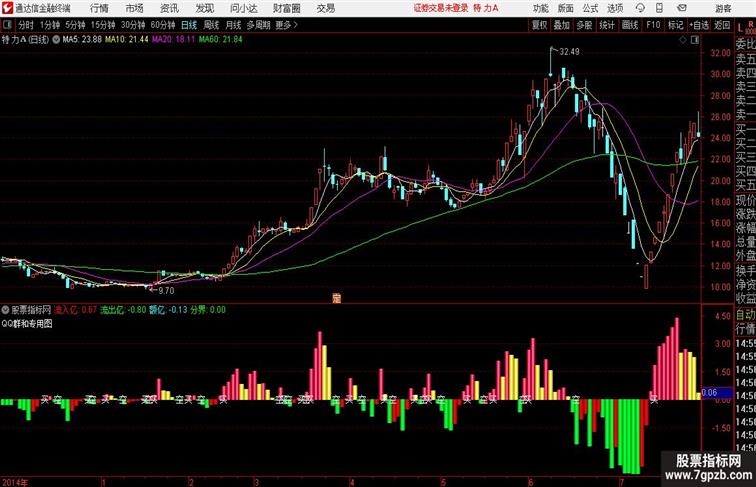Open the 交易 menu
The image size is (756, 487).
325,8
